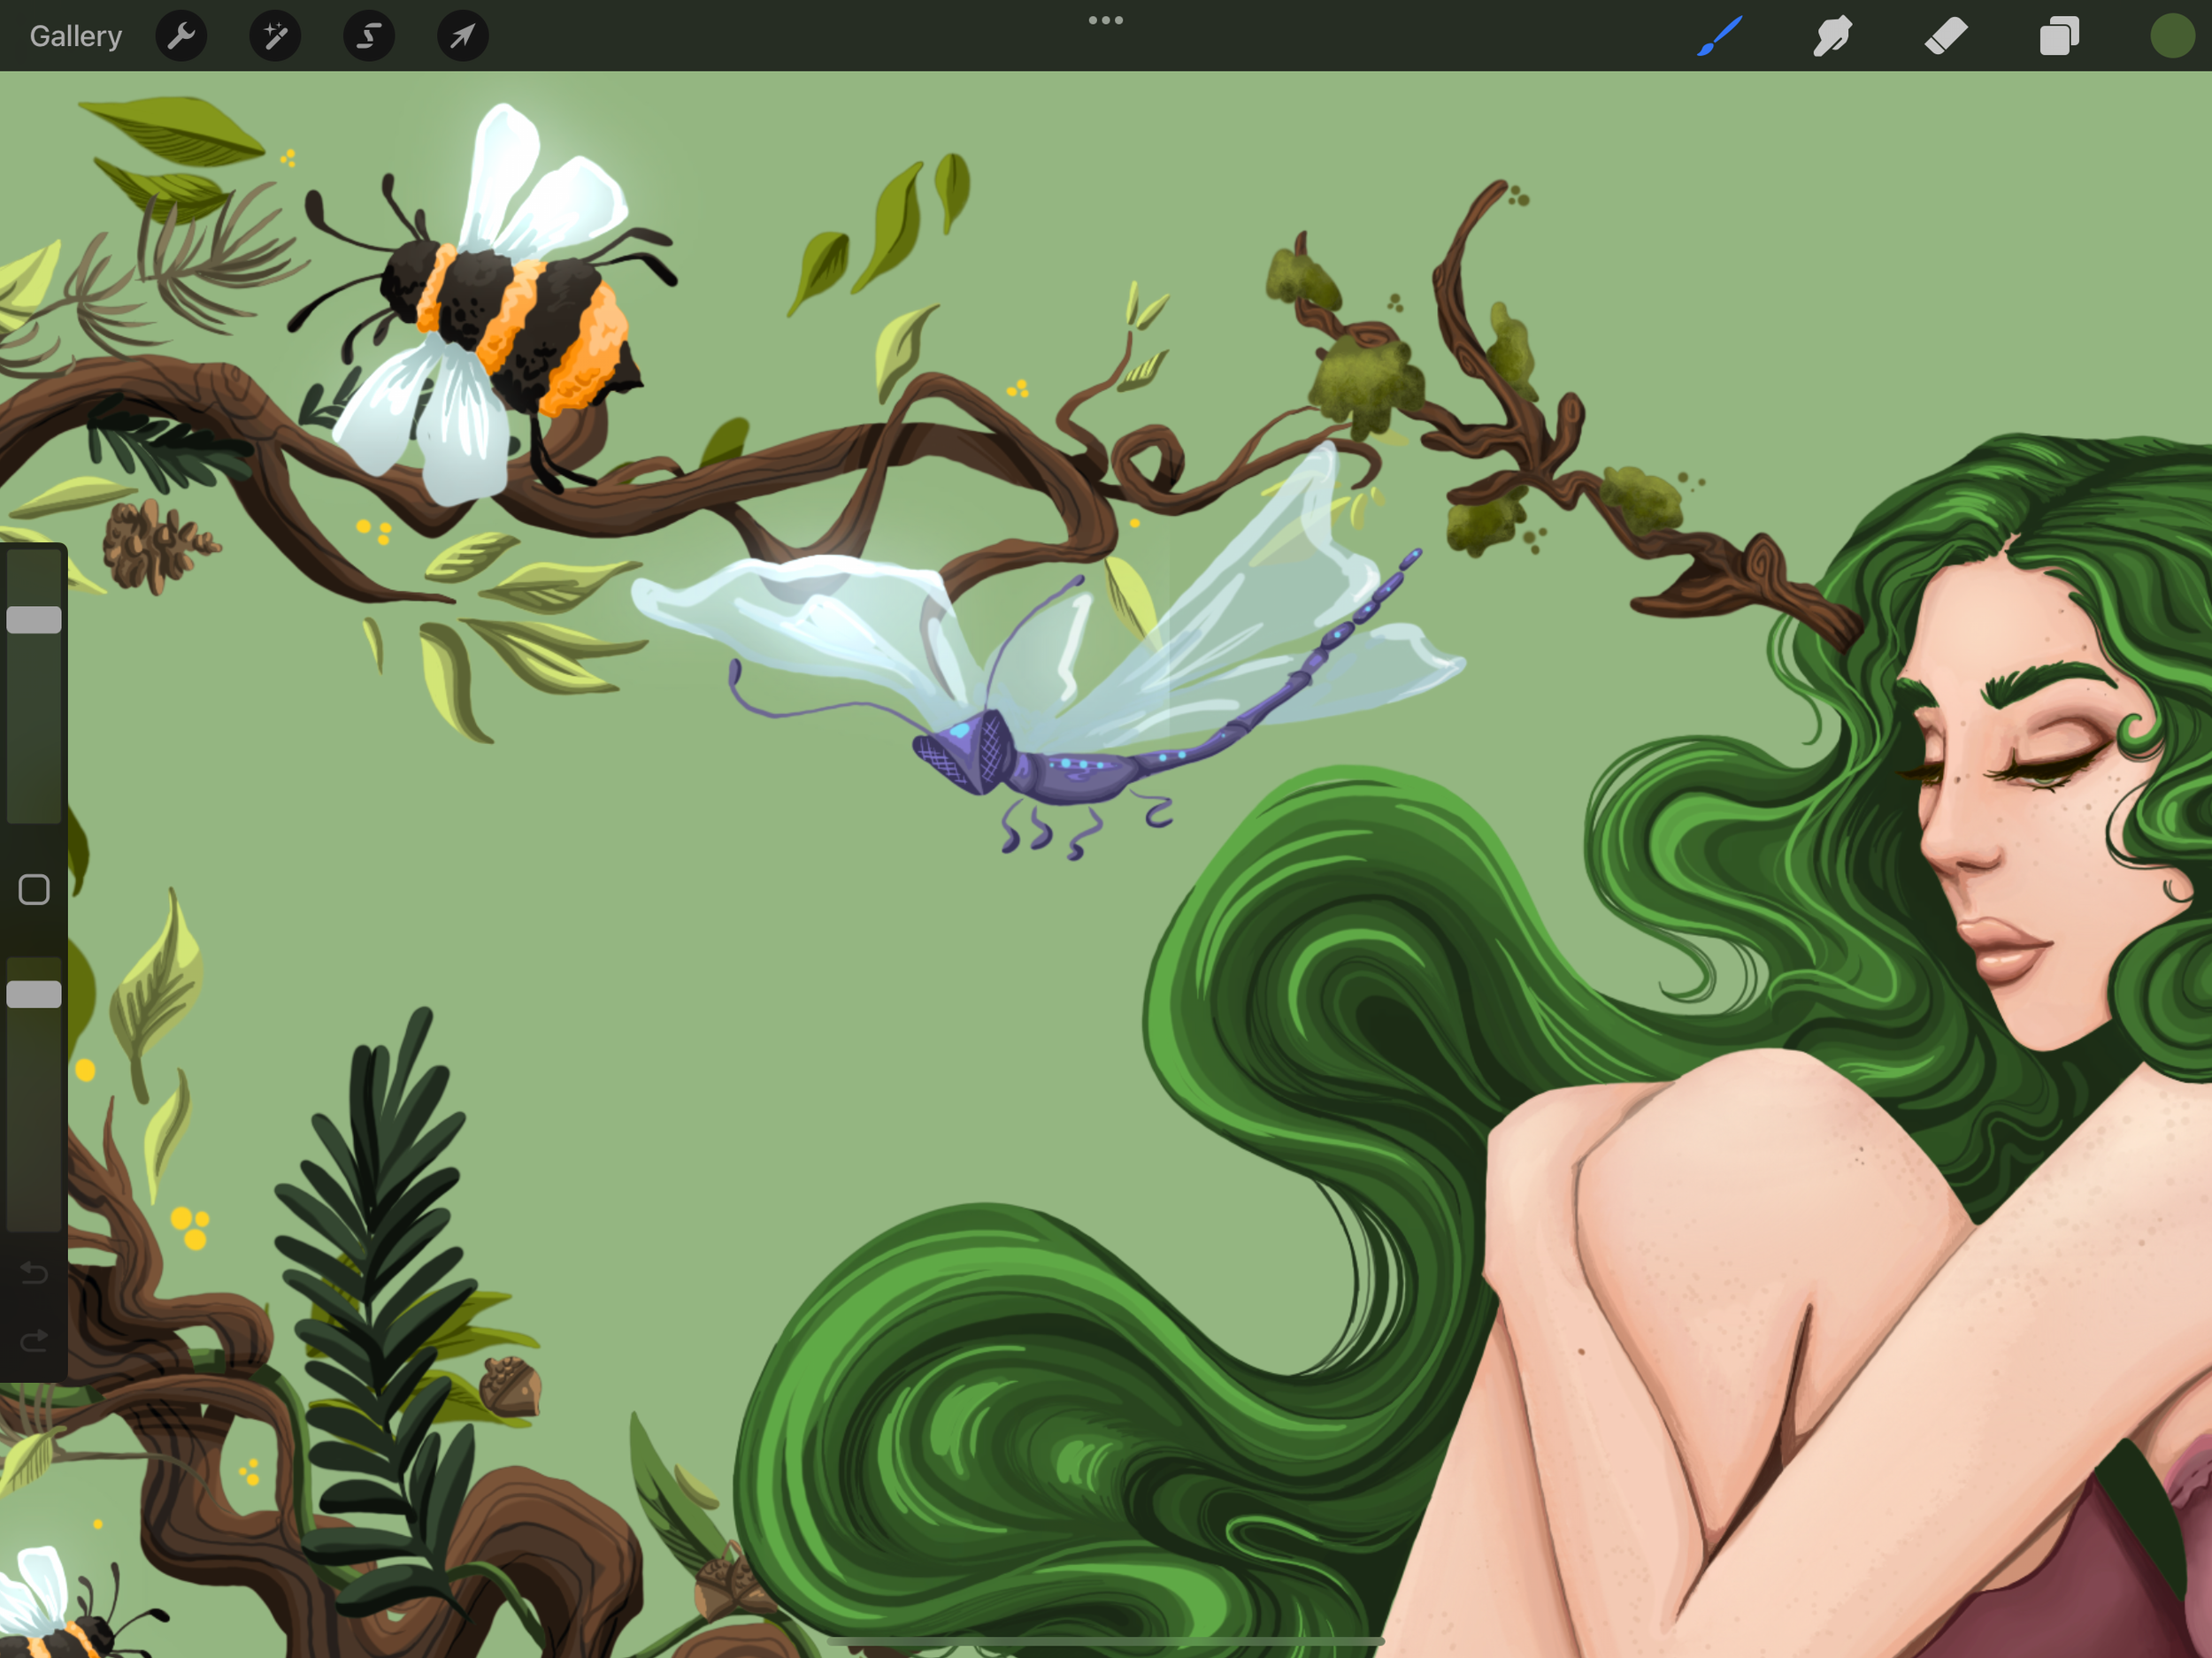Select the Smudge tool
Screen dimensions: 2212x1658
(x=1833, y=36)
